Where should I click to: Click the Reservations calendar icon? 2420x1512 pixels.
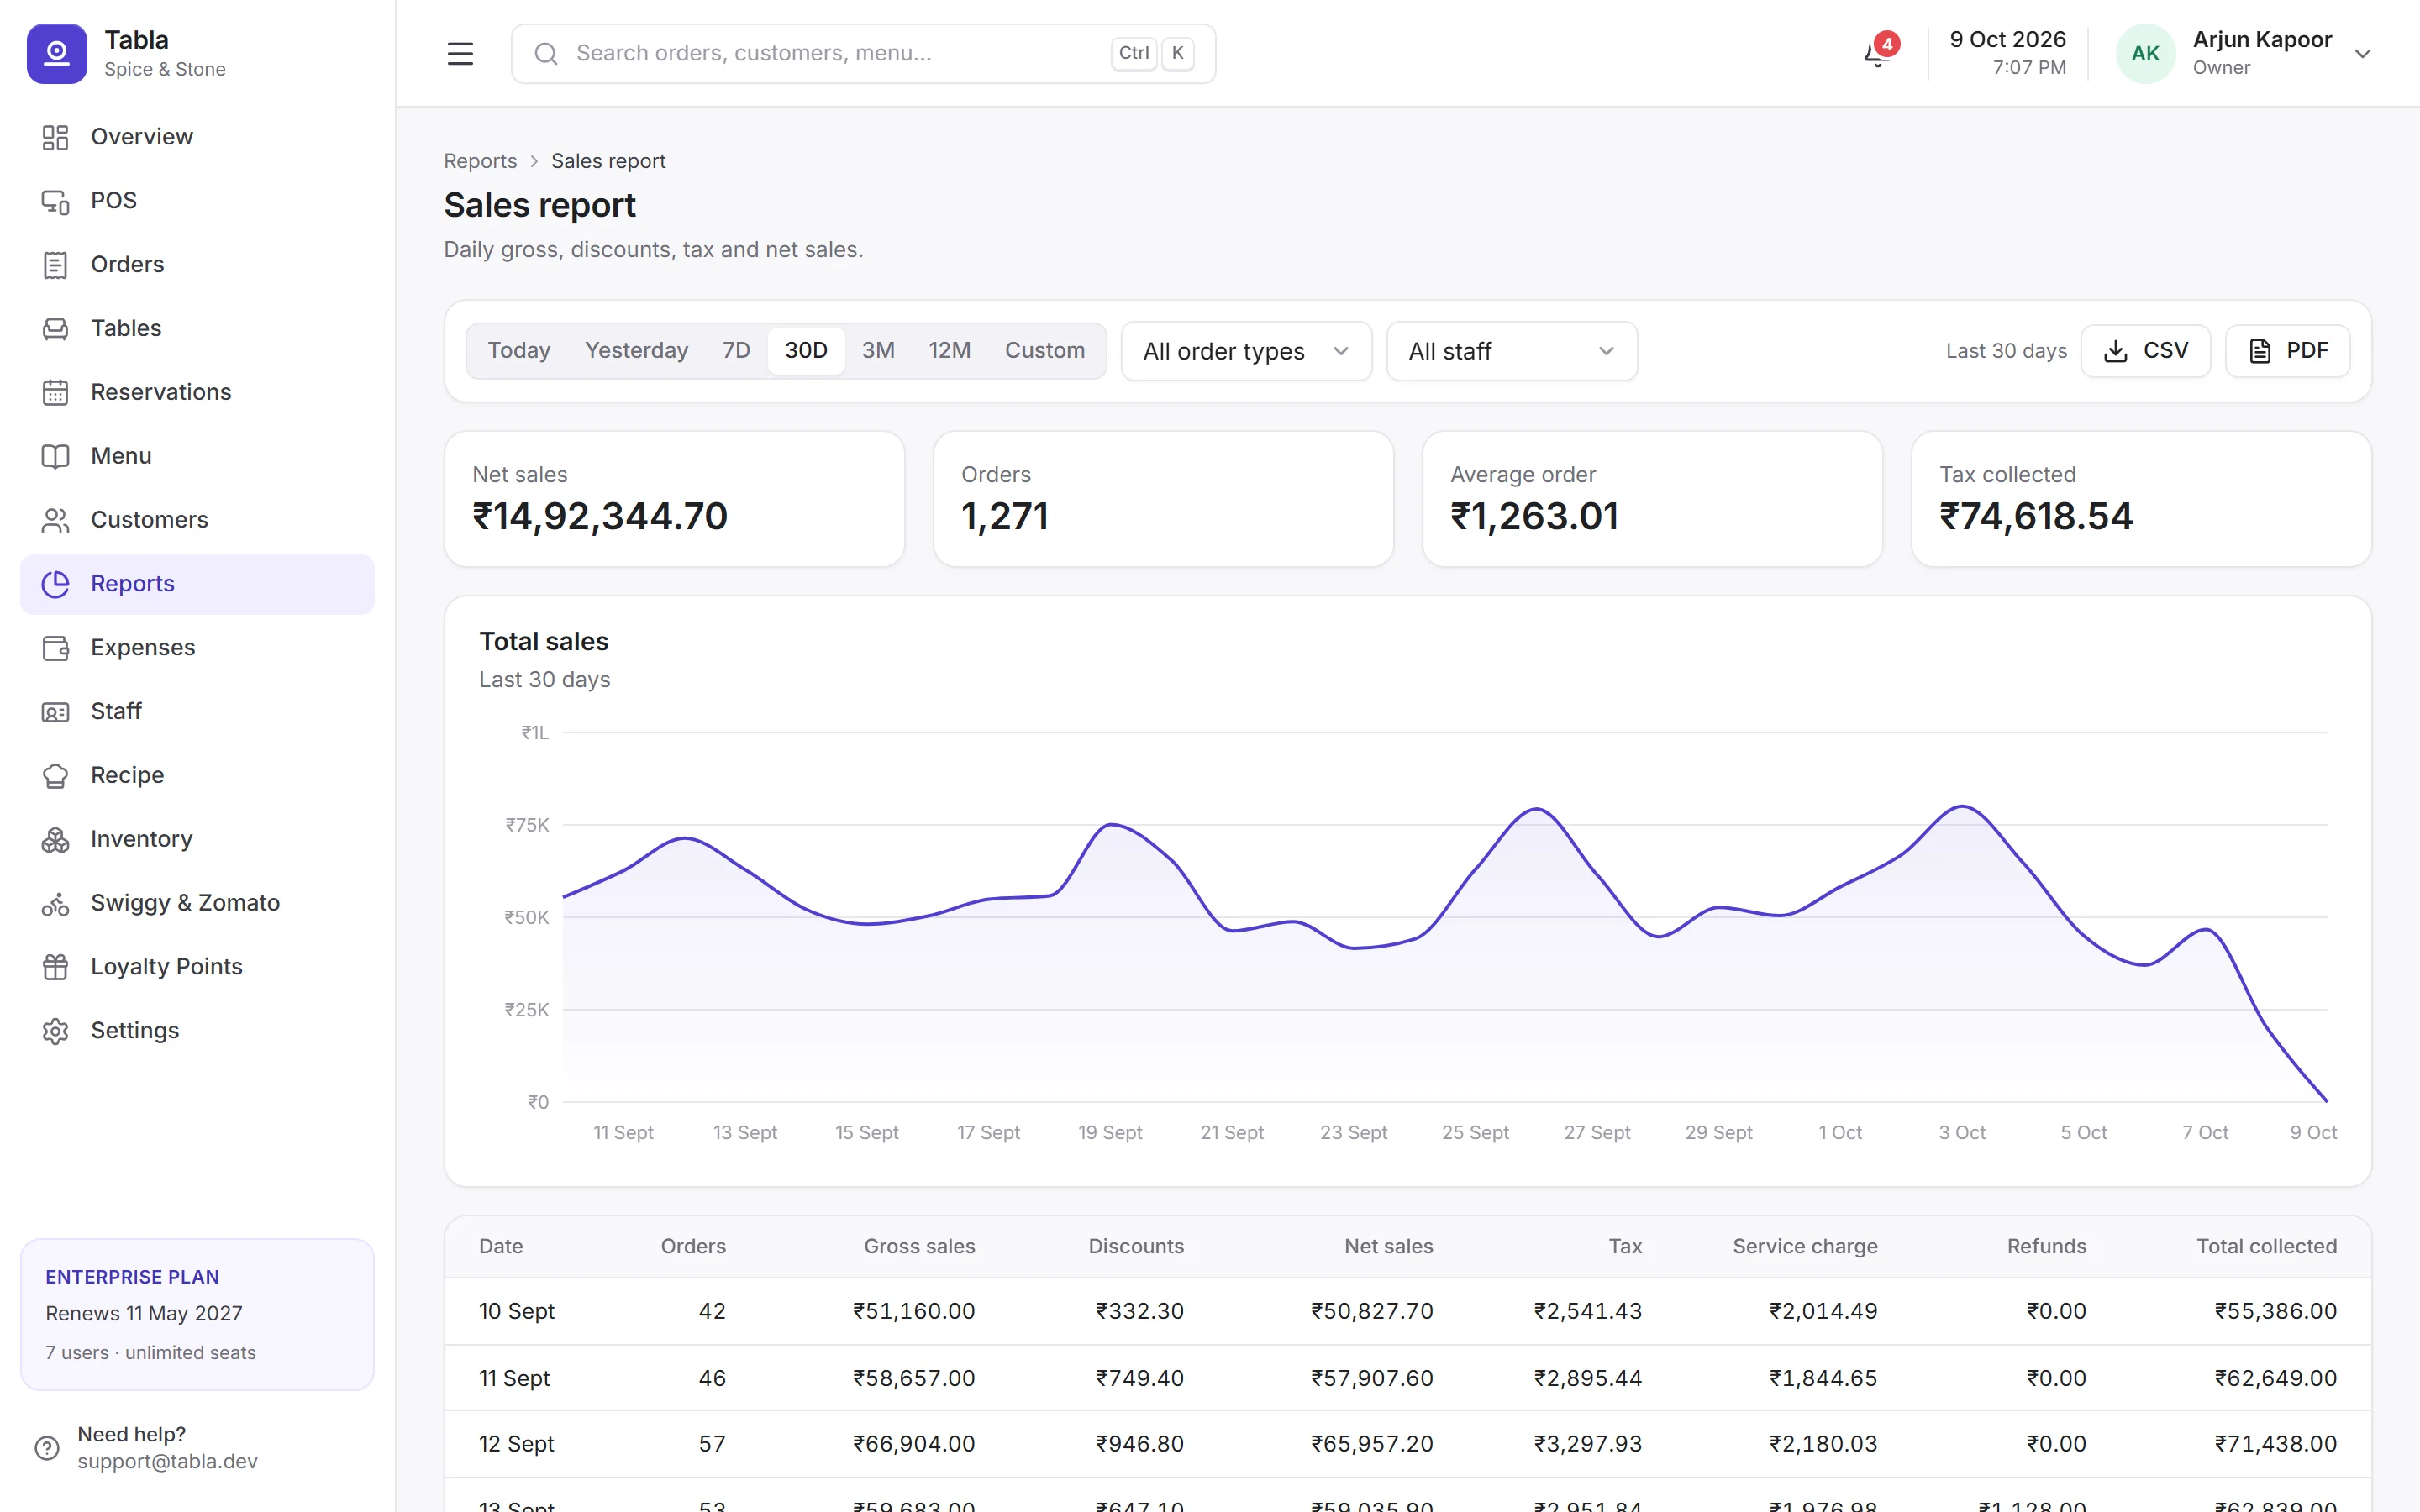pos(55,393)
